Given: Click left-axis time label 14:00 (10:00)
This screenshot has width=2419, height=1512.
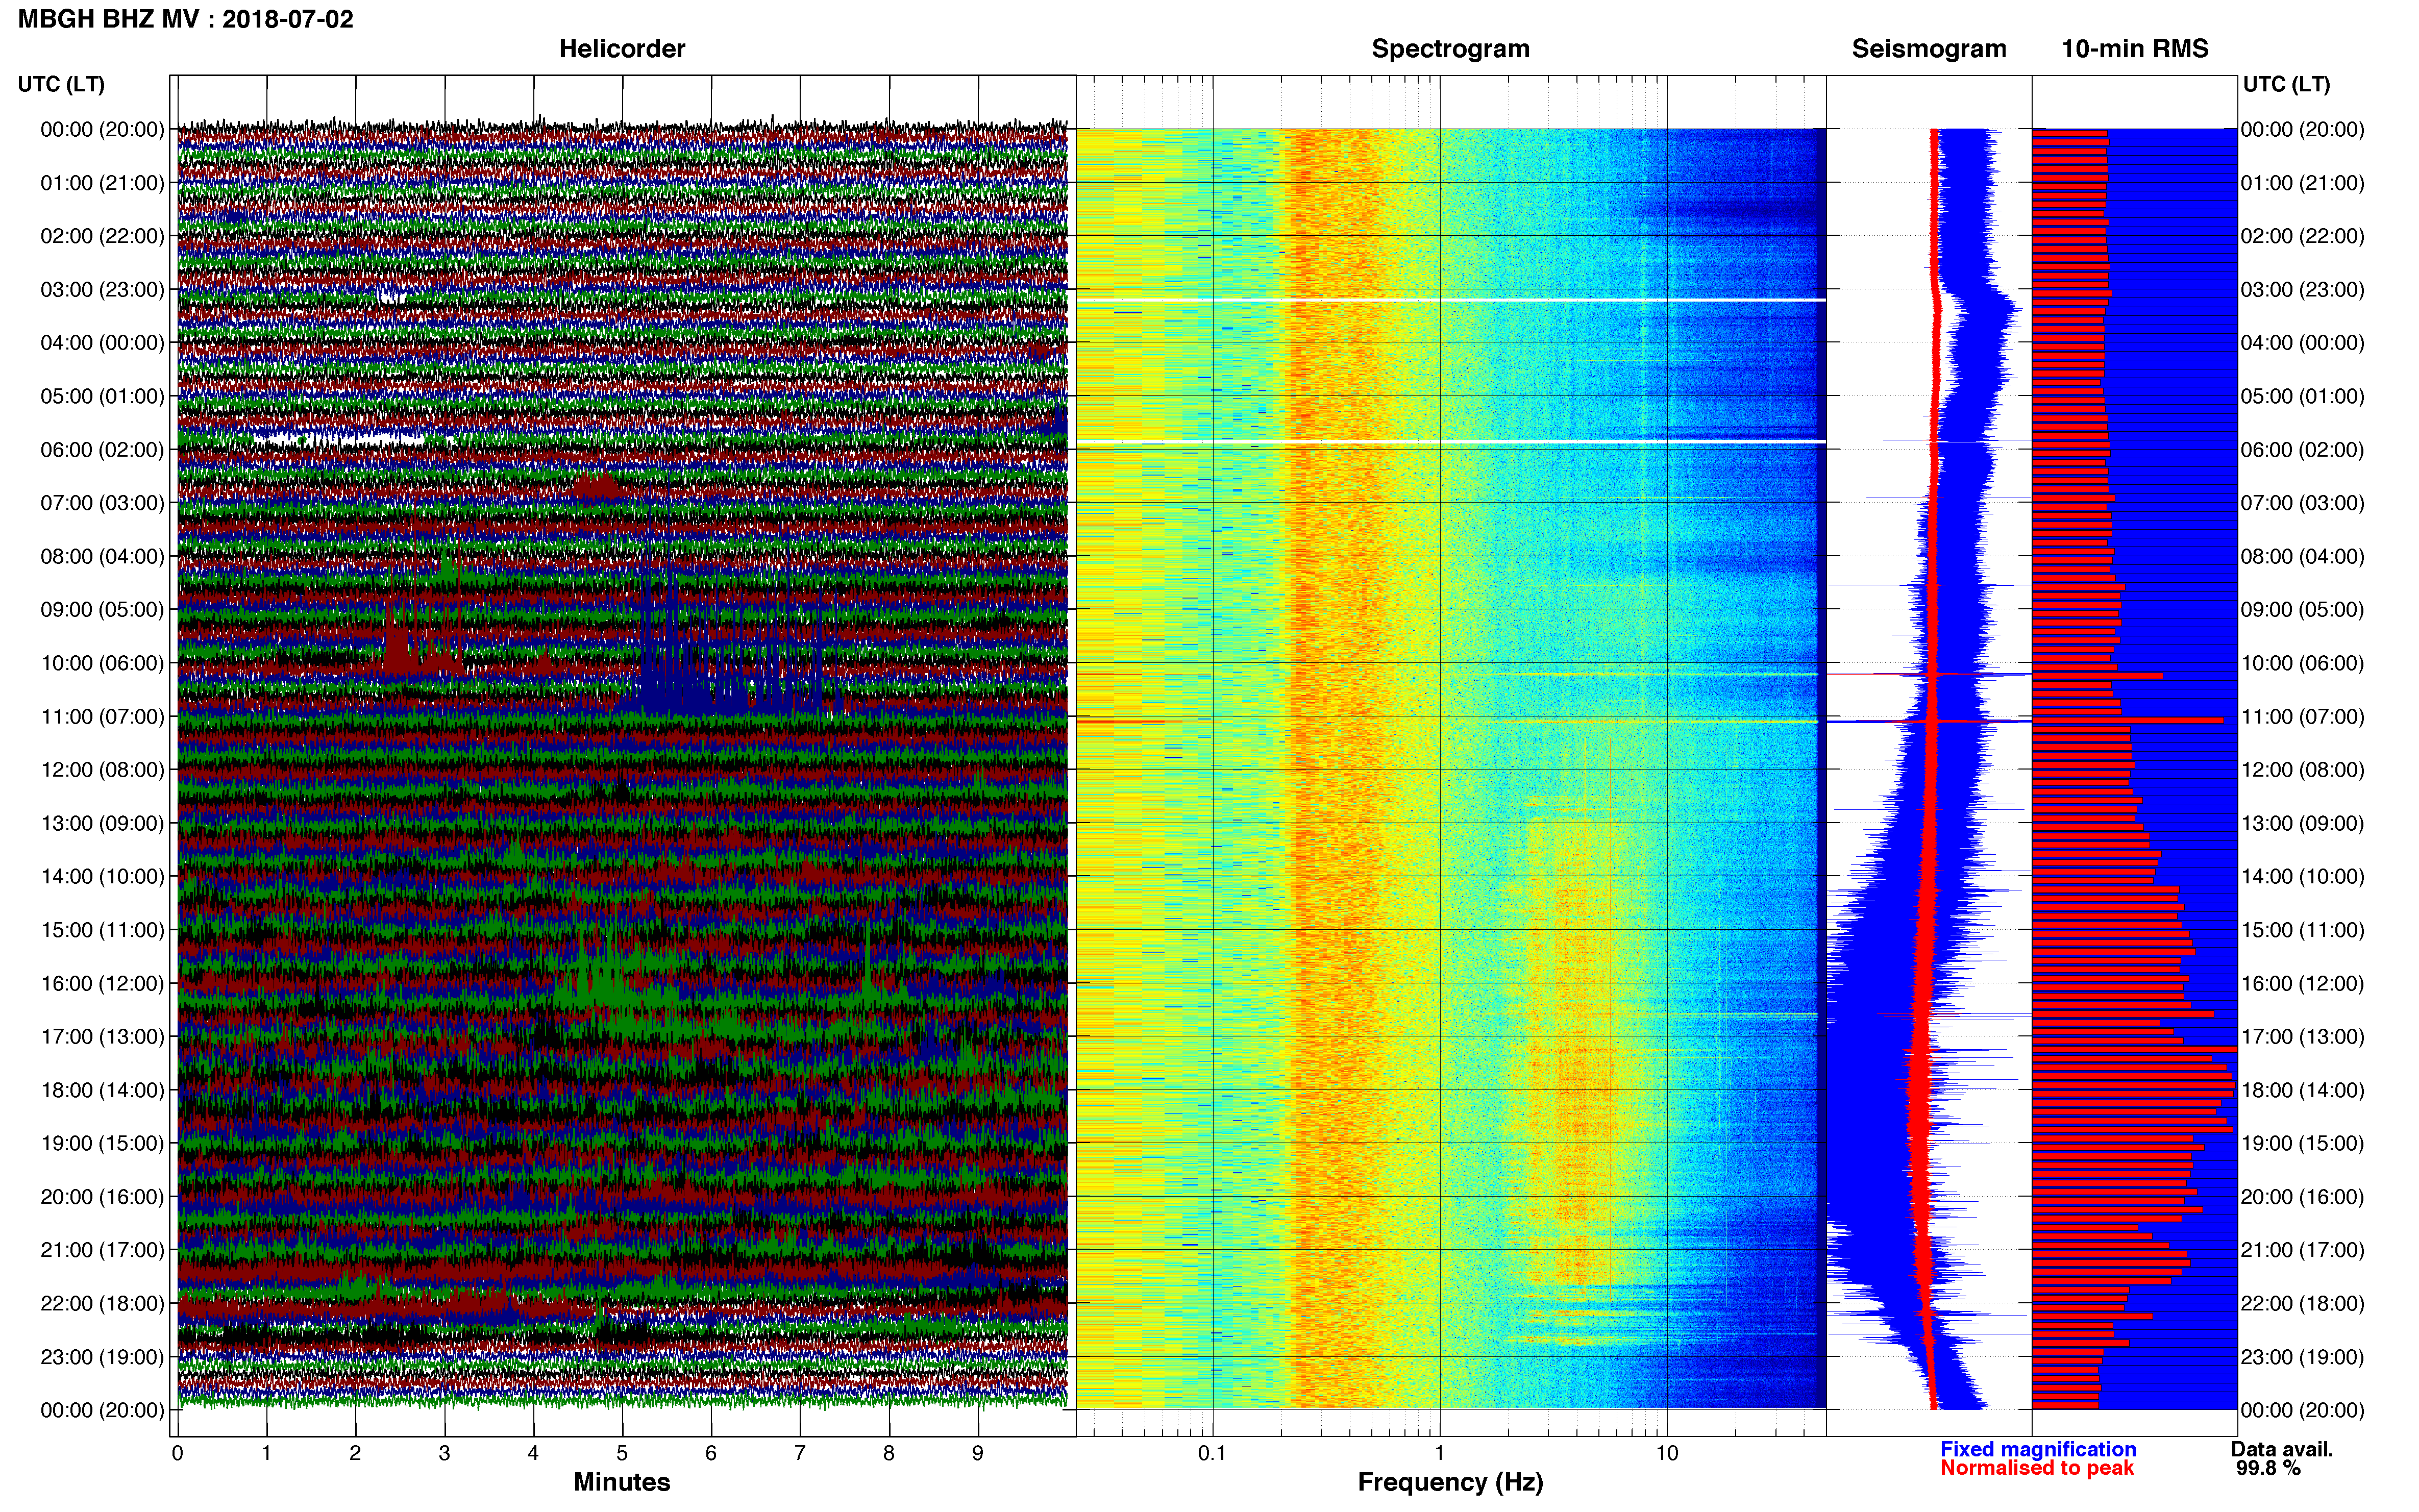Looking at the screenshot, I should (x=102, y=877).
